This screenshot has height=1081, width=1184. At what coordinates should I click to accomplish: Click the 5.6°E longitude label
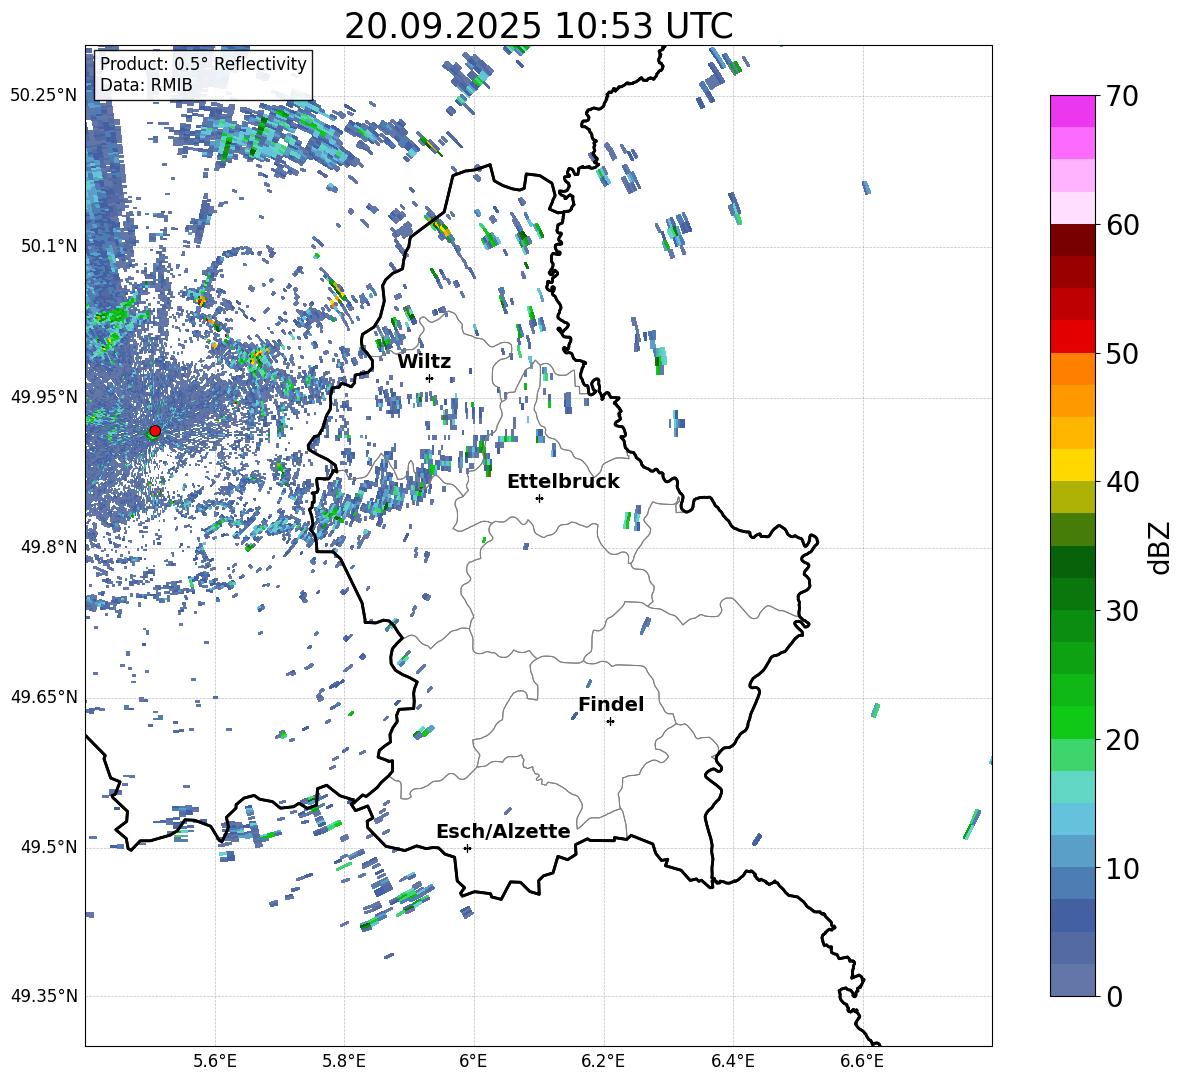pyautogui.click(x=215, y=1061)
